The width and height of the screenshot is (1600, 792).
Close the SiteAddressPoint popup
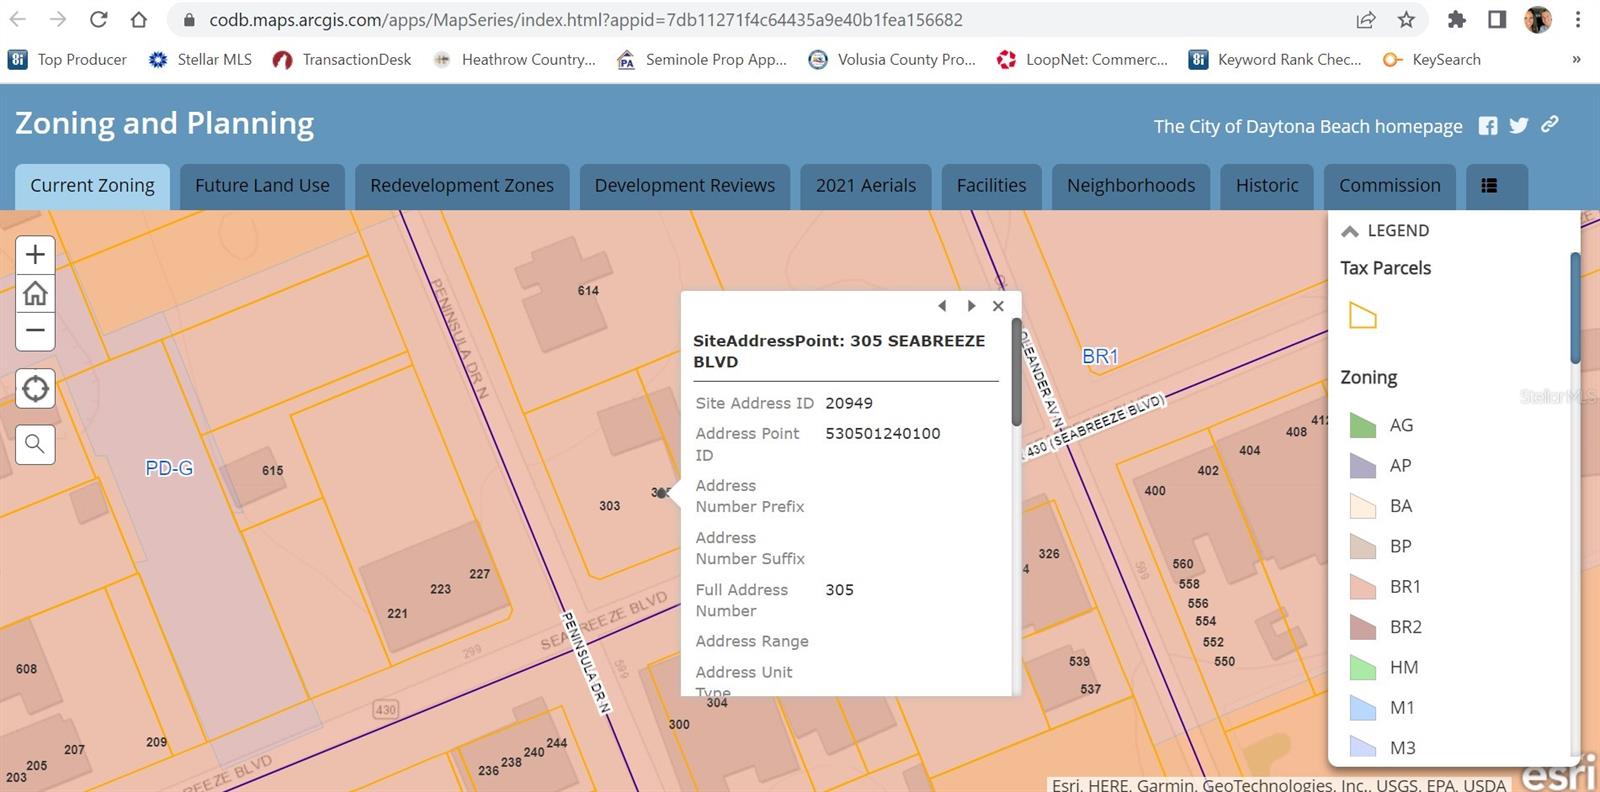[998, 306]
